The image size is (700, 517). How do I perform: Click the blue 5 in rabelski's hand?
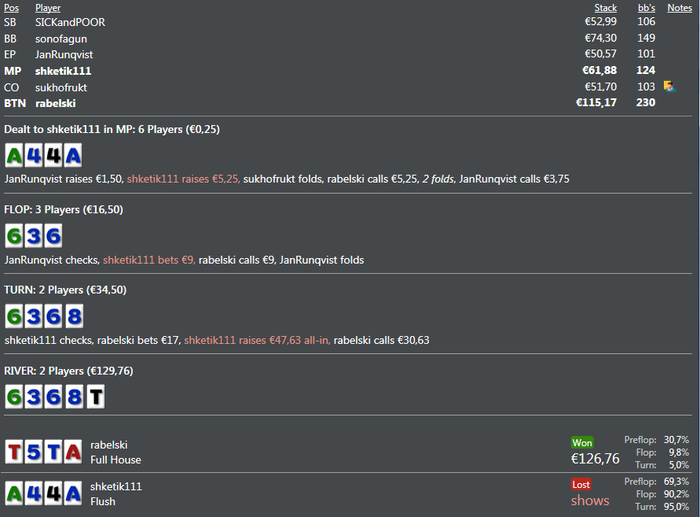coord(34,452)
